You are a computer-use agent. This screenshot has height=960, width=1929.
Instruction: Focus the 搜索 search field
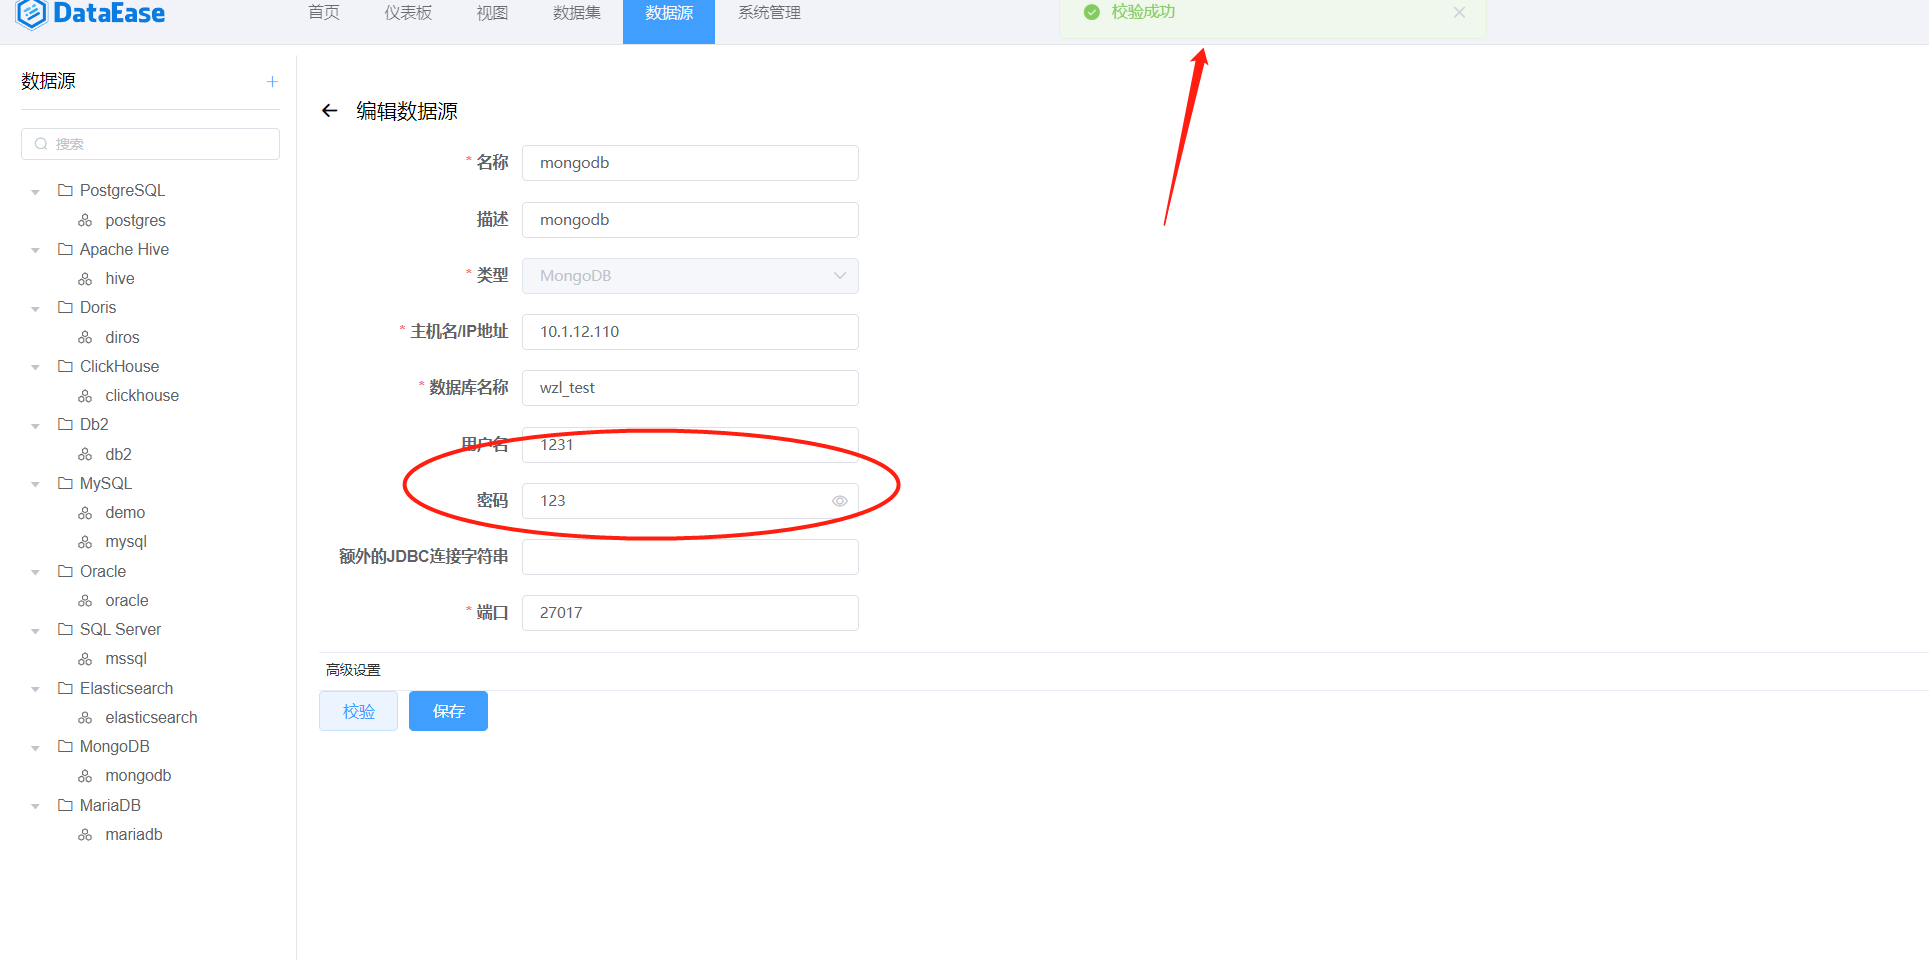tap(150, 144)
